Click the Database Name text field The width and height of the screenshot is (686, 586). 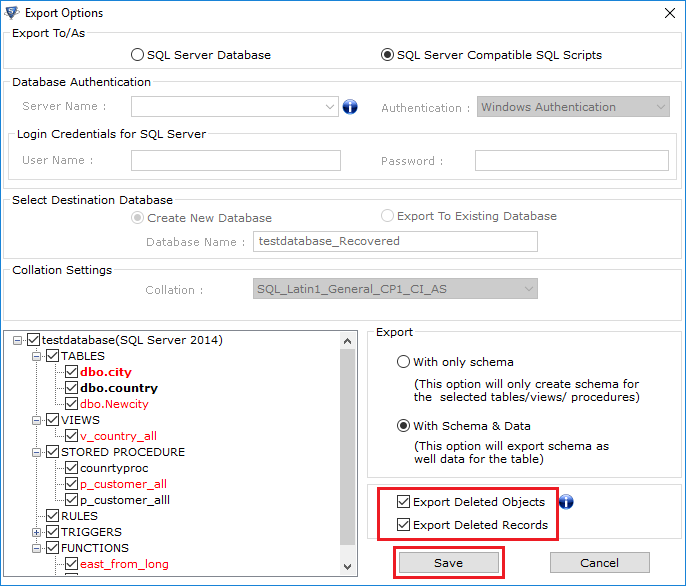[x=395, y=241]
